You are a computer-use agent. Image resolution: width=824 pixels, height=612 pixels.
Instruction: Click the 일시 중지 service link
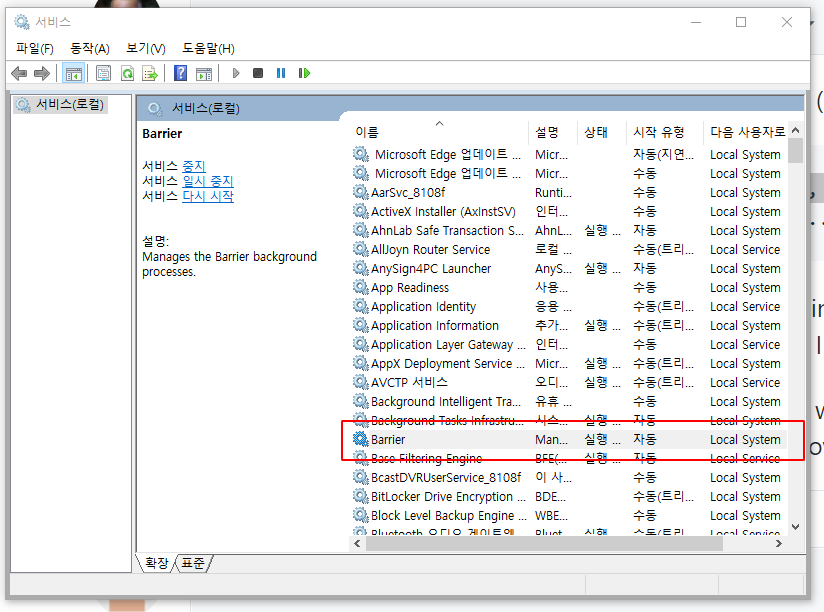[208, 181]
